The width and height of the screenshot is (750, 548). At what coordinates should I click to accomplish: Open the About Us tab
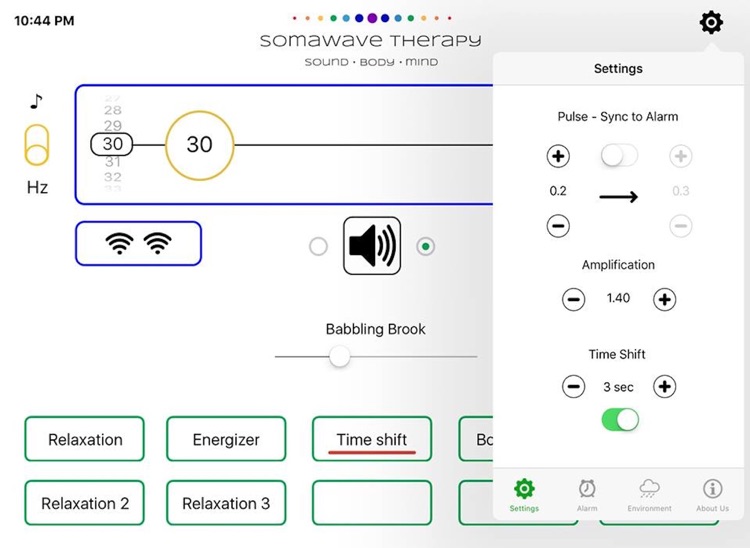(x=713, y=495)
